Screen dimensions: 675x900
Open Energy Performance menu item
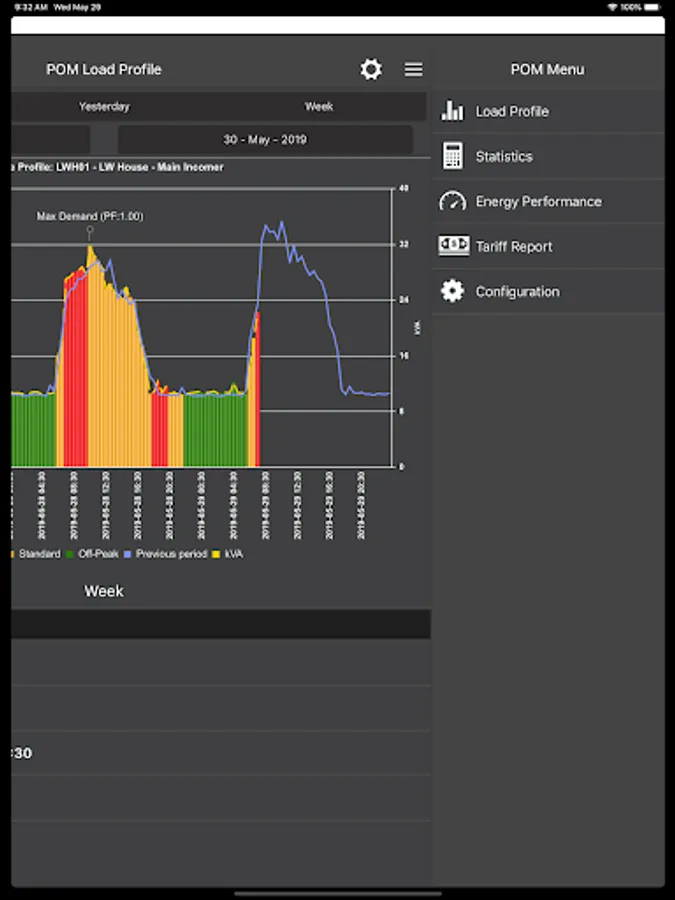coord(548,201)
